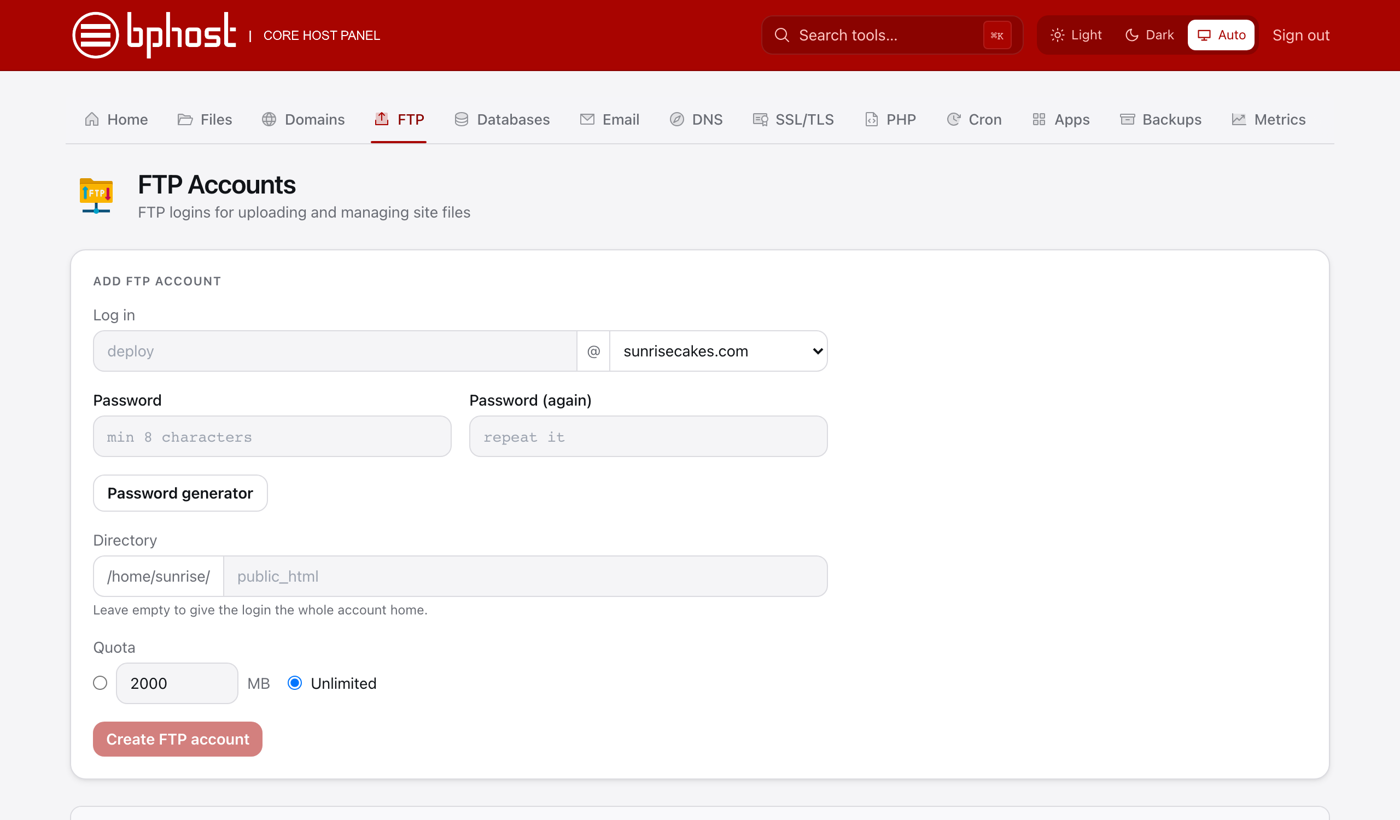Select the FTP tab

coord(399,119)
